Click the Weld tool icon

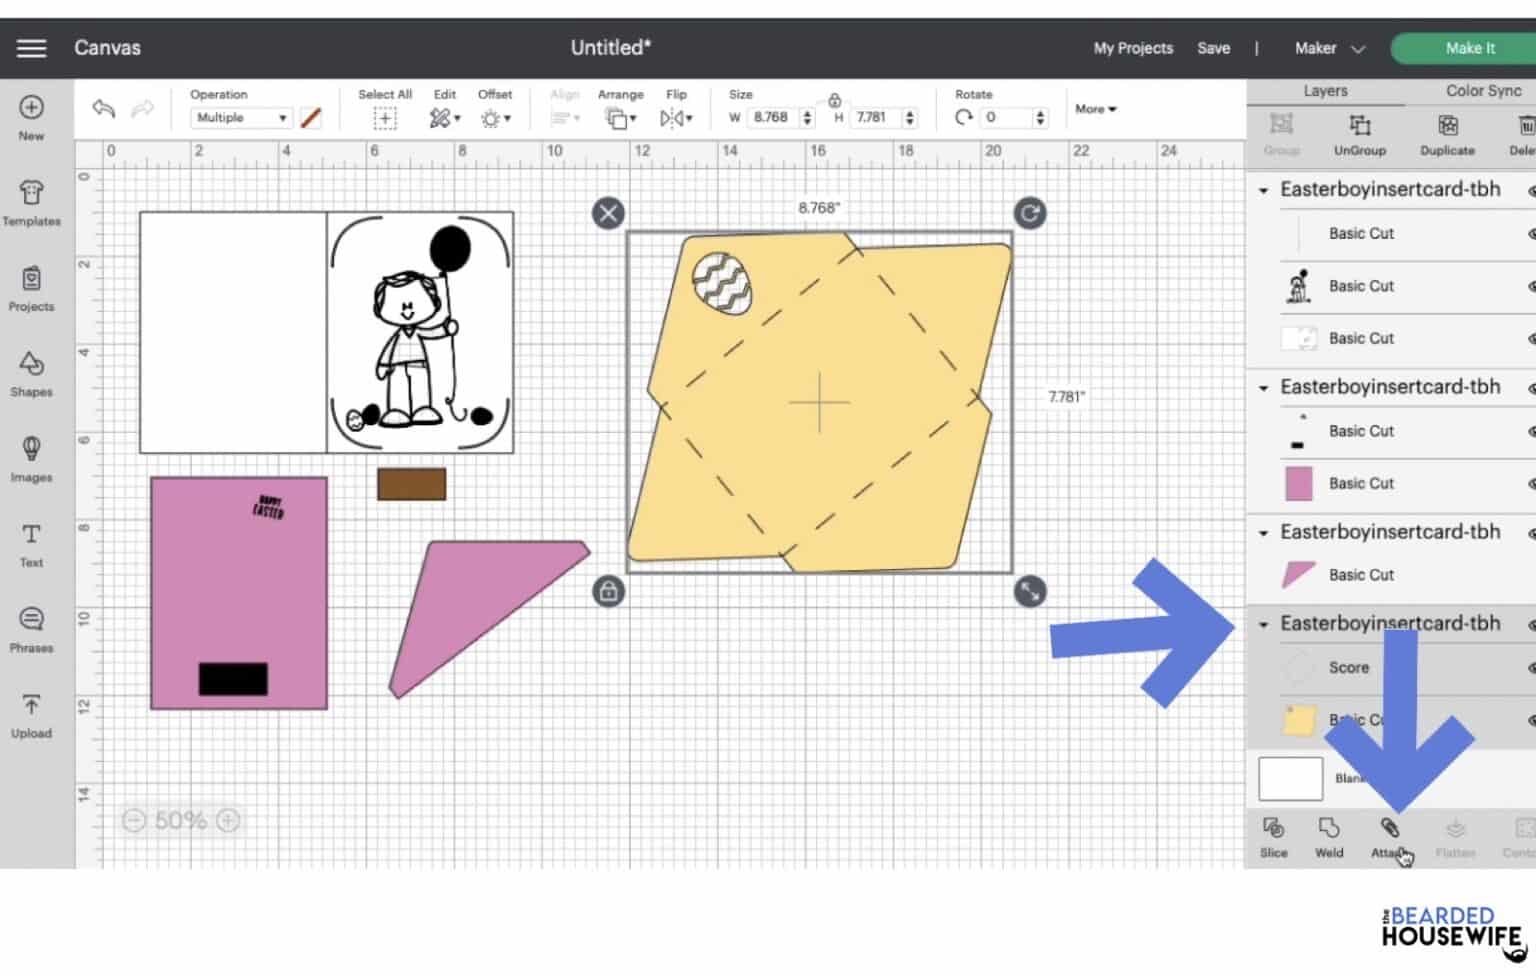tap(1328, 836)
